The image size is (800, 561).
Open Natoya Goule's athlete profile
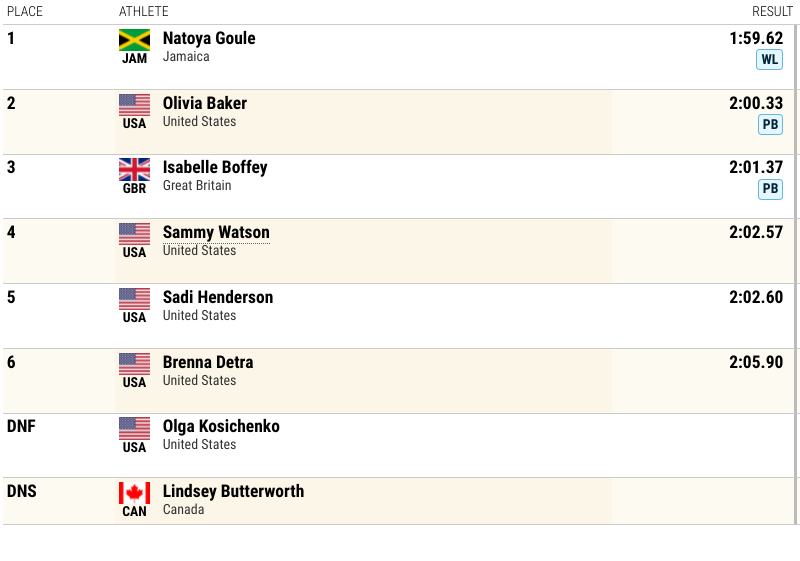209,38
